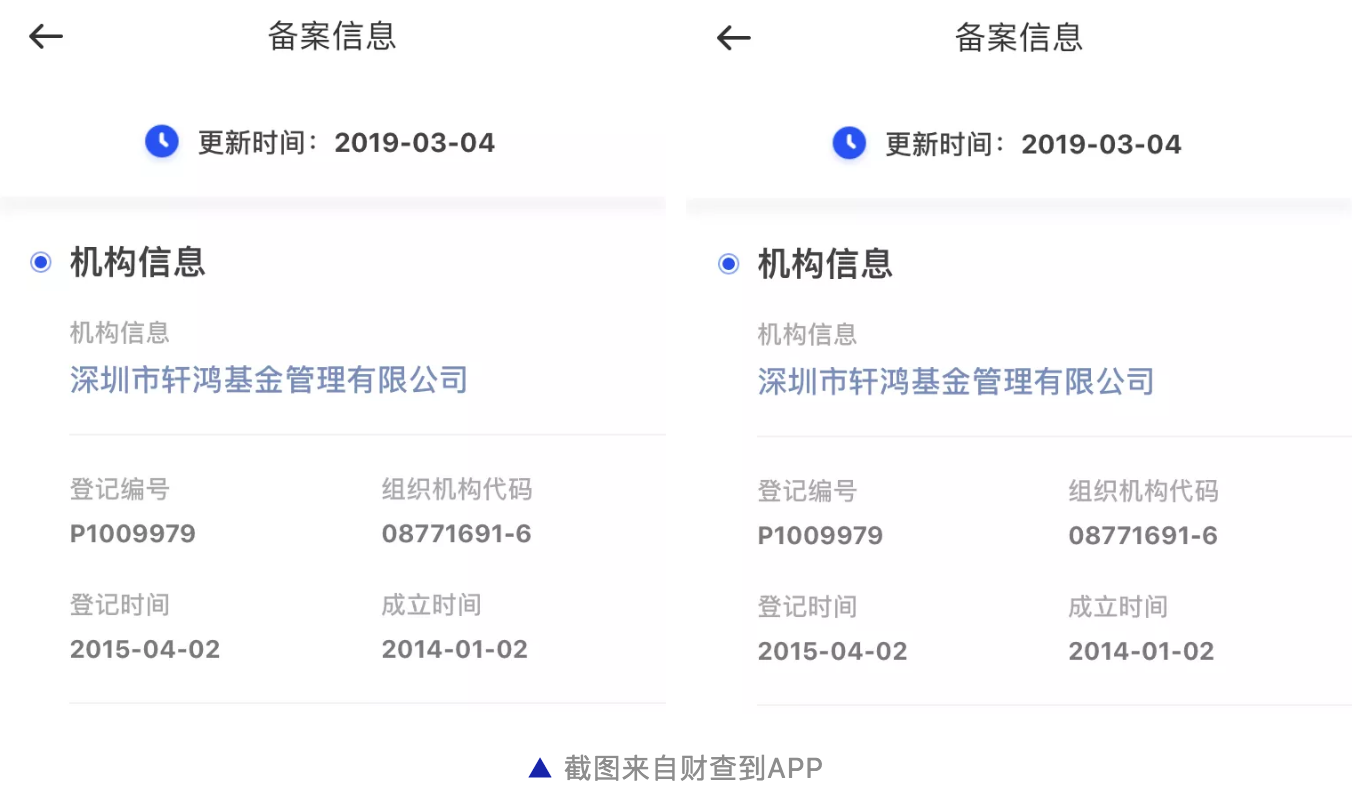
Task: Click registration date 2015-04-02 in right panel
Action: [832, 651]
